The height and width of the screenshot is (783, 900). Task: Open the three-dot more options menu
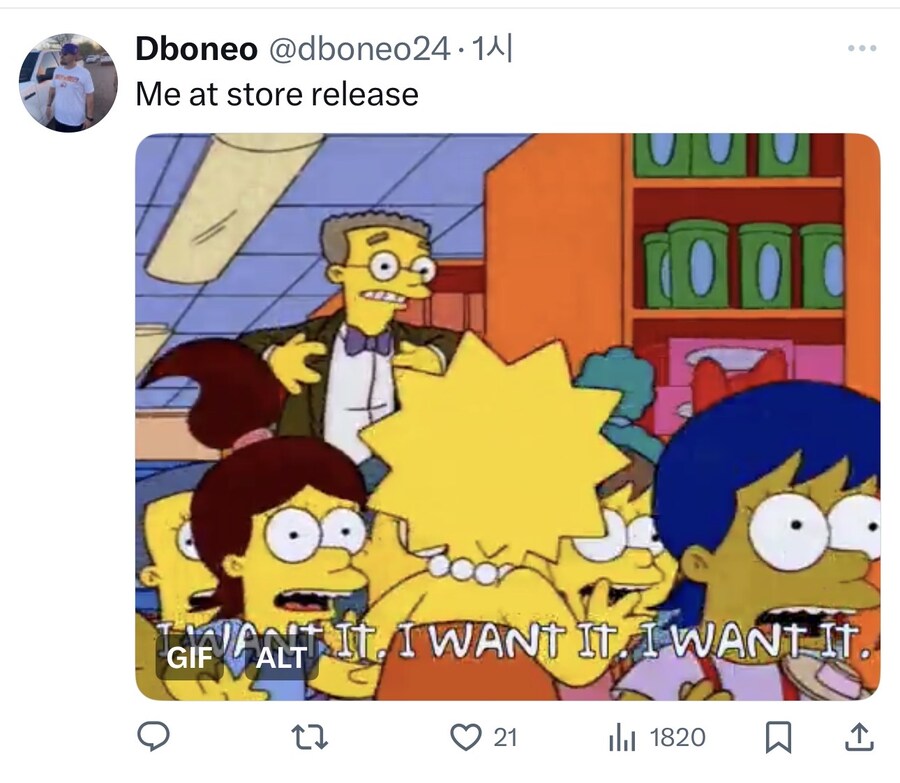[x=862, y=48]
